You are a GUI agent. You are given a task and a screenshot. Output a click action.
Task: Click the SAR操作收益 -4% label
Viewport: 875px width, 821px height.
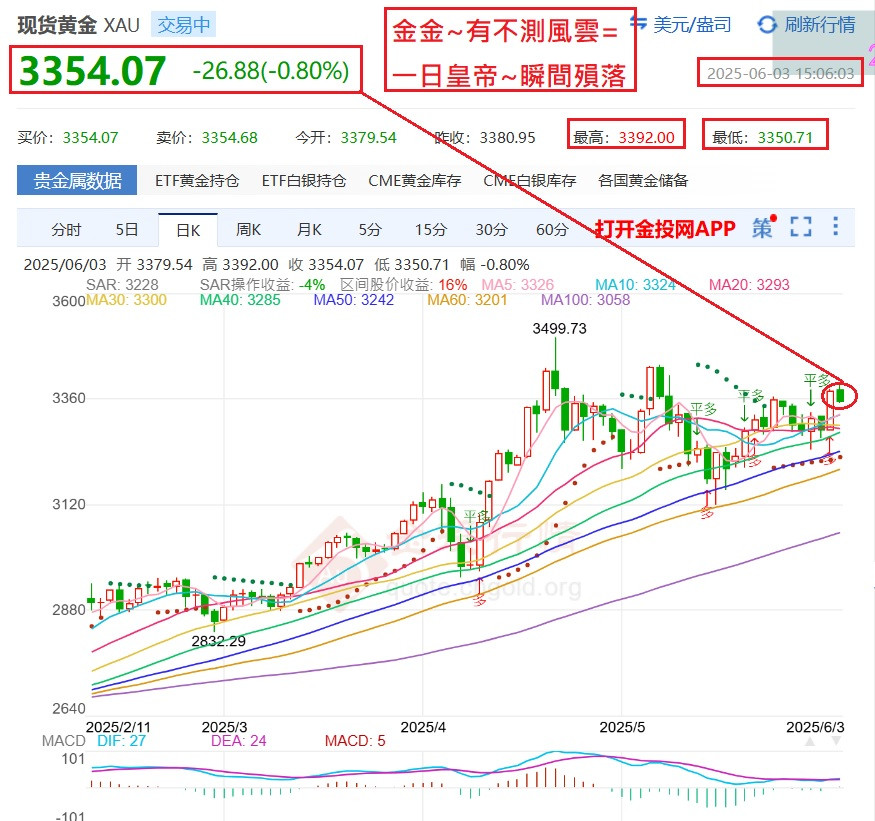point(262,285)
